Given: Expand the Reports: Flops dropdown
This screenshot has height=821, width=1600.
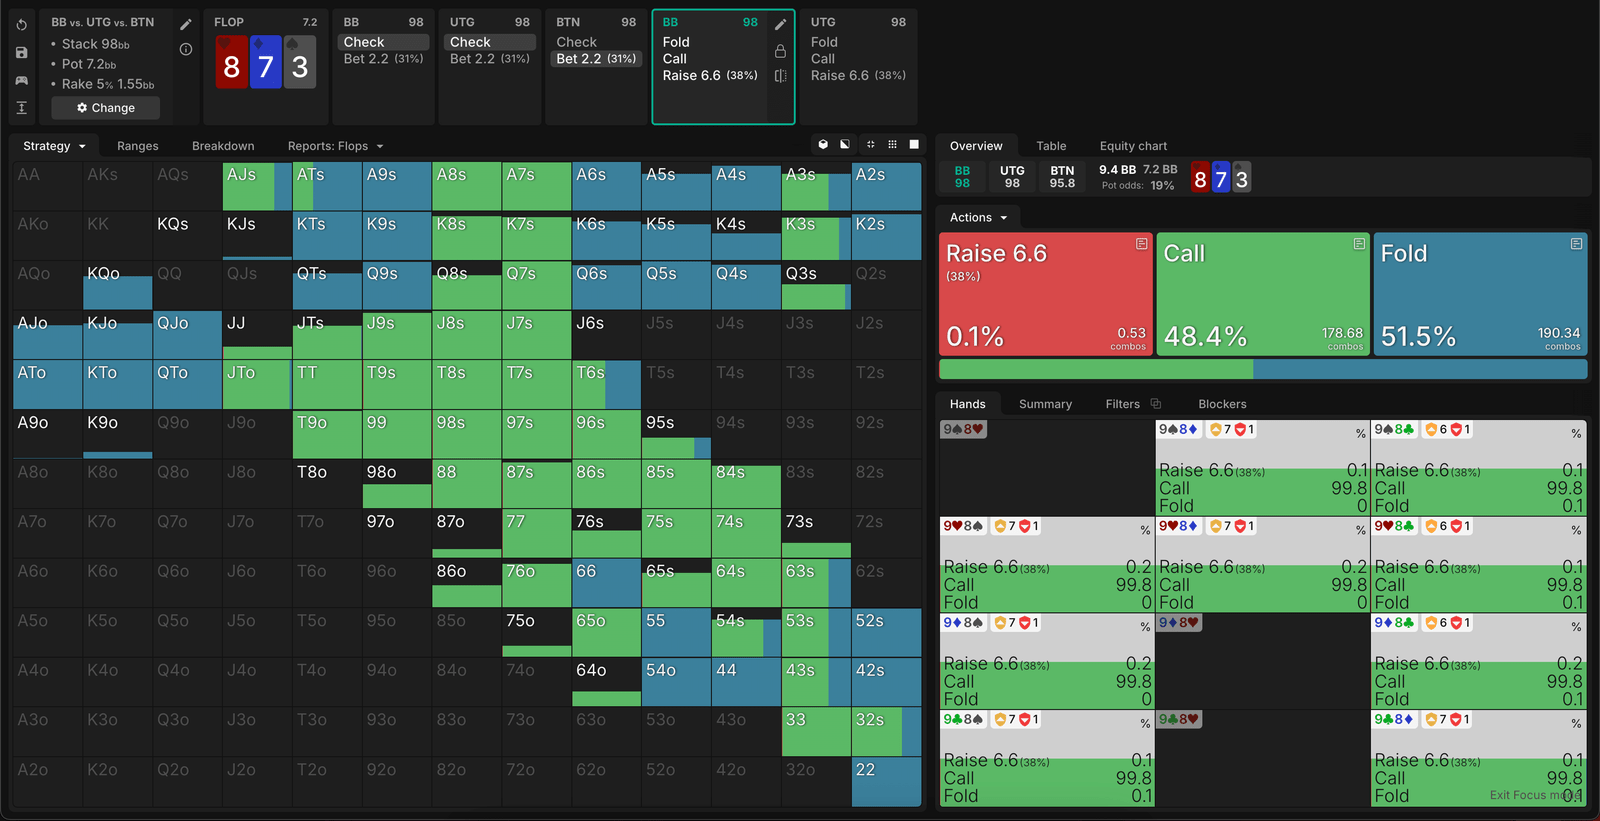Looking at the screenshot, I should (x=335, y=146).
